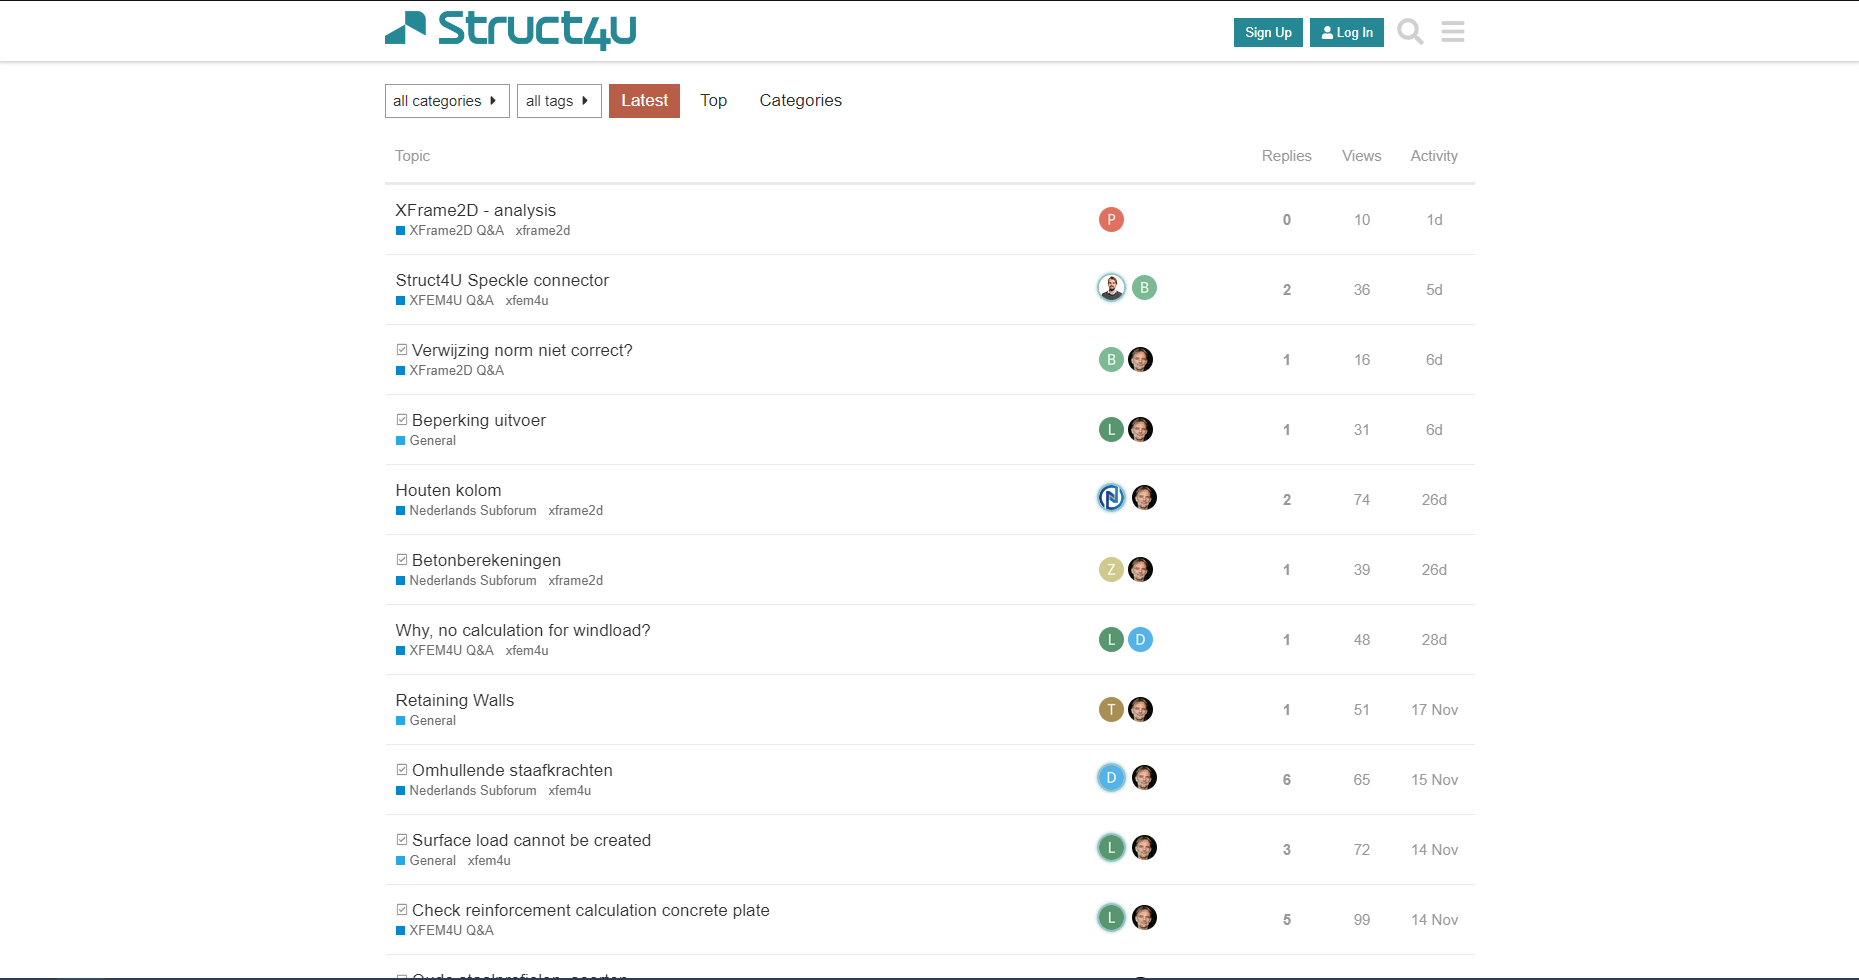Click avatar L on Beperking uitvoer row

(x=1111, y=430)
